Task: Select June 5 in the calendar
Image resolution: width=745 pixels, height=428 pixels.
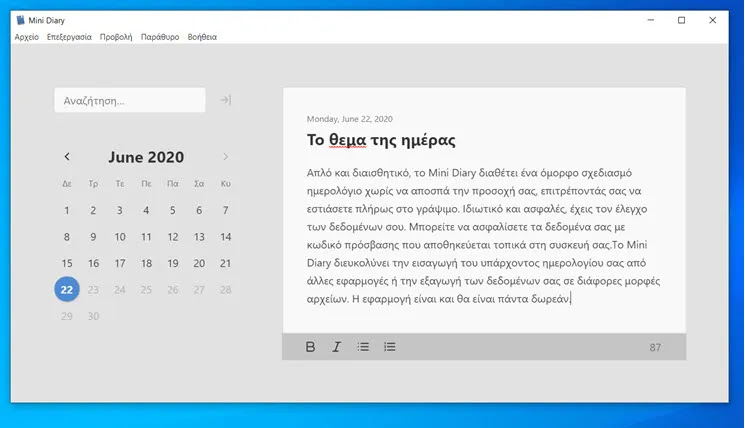Action: [x=172, y=210]
